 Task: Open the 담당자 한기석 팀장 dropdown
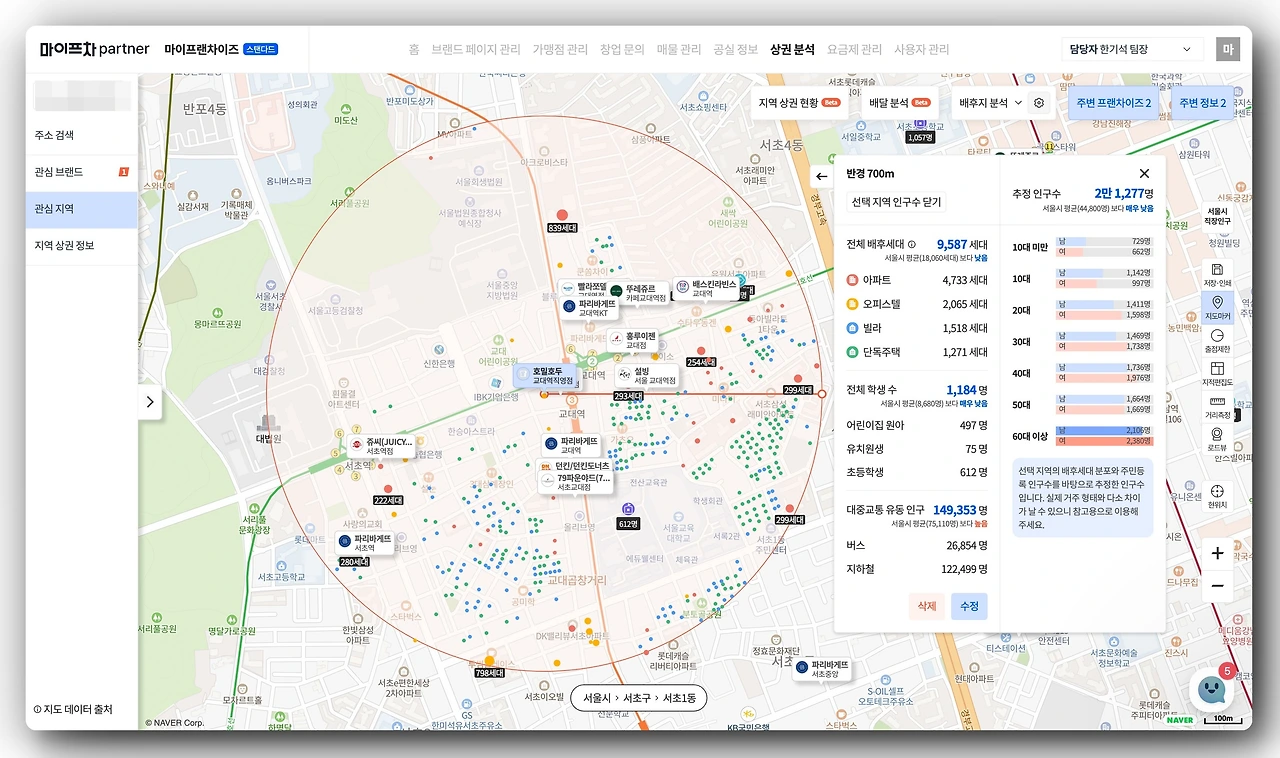click(x=1133, y=49)
